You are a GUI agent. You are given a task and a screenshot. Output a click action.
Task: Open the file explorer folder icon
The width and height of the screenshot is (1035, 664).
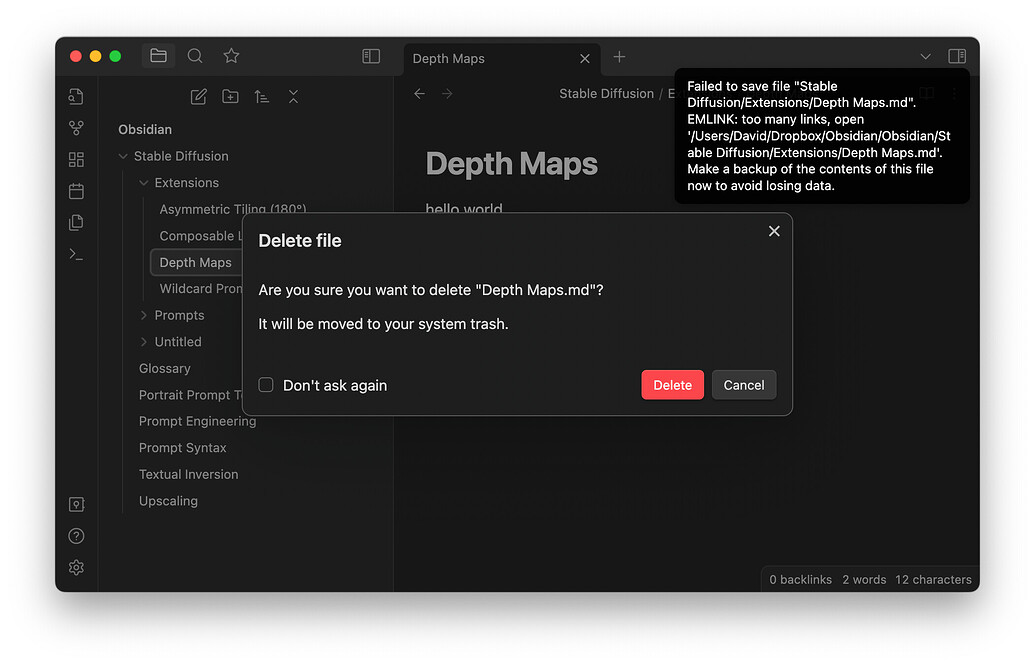(158, 56)
